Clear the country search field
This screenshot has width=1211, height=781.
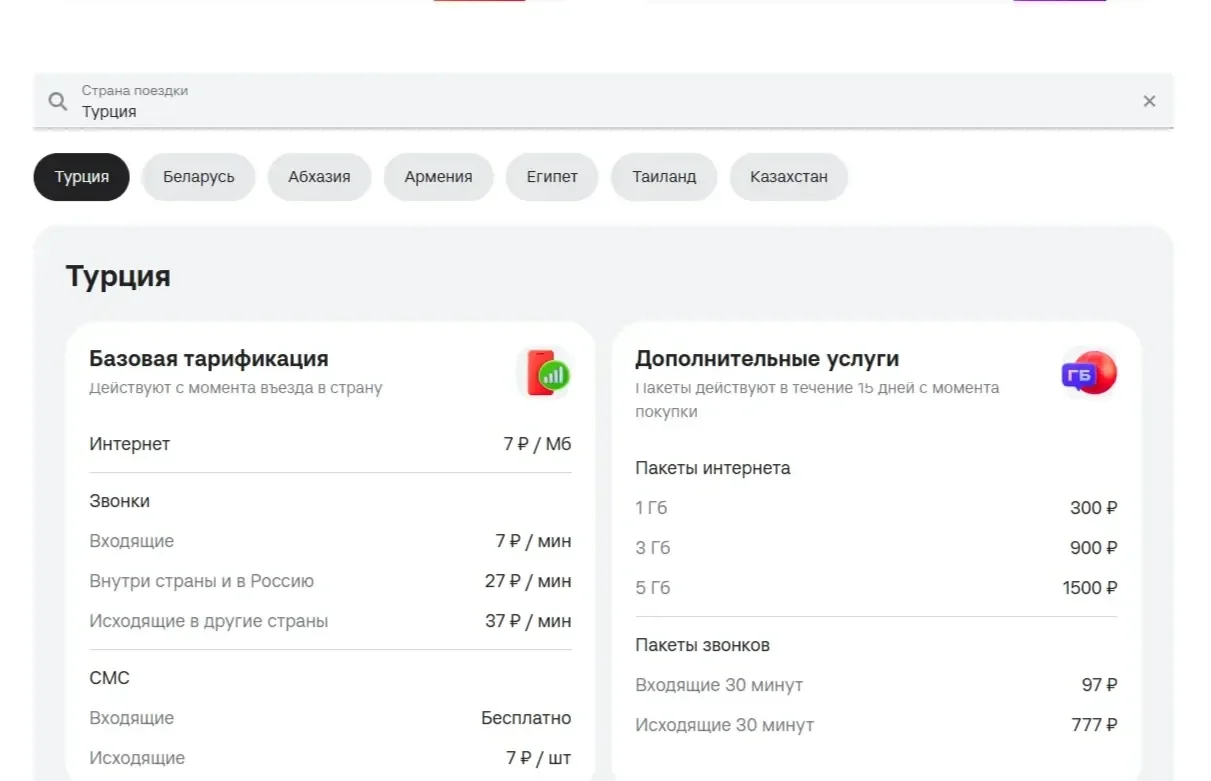pyautogui.click(x=1149, y=101)
